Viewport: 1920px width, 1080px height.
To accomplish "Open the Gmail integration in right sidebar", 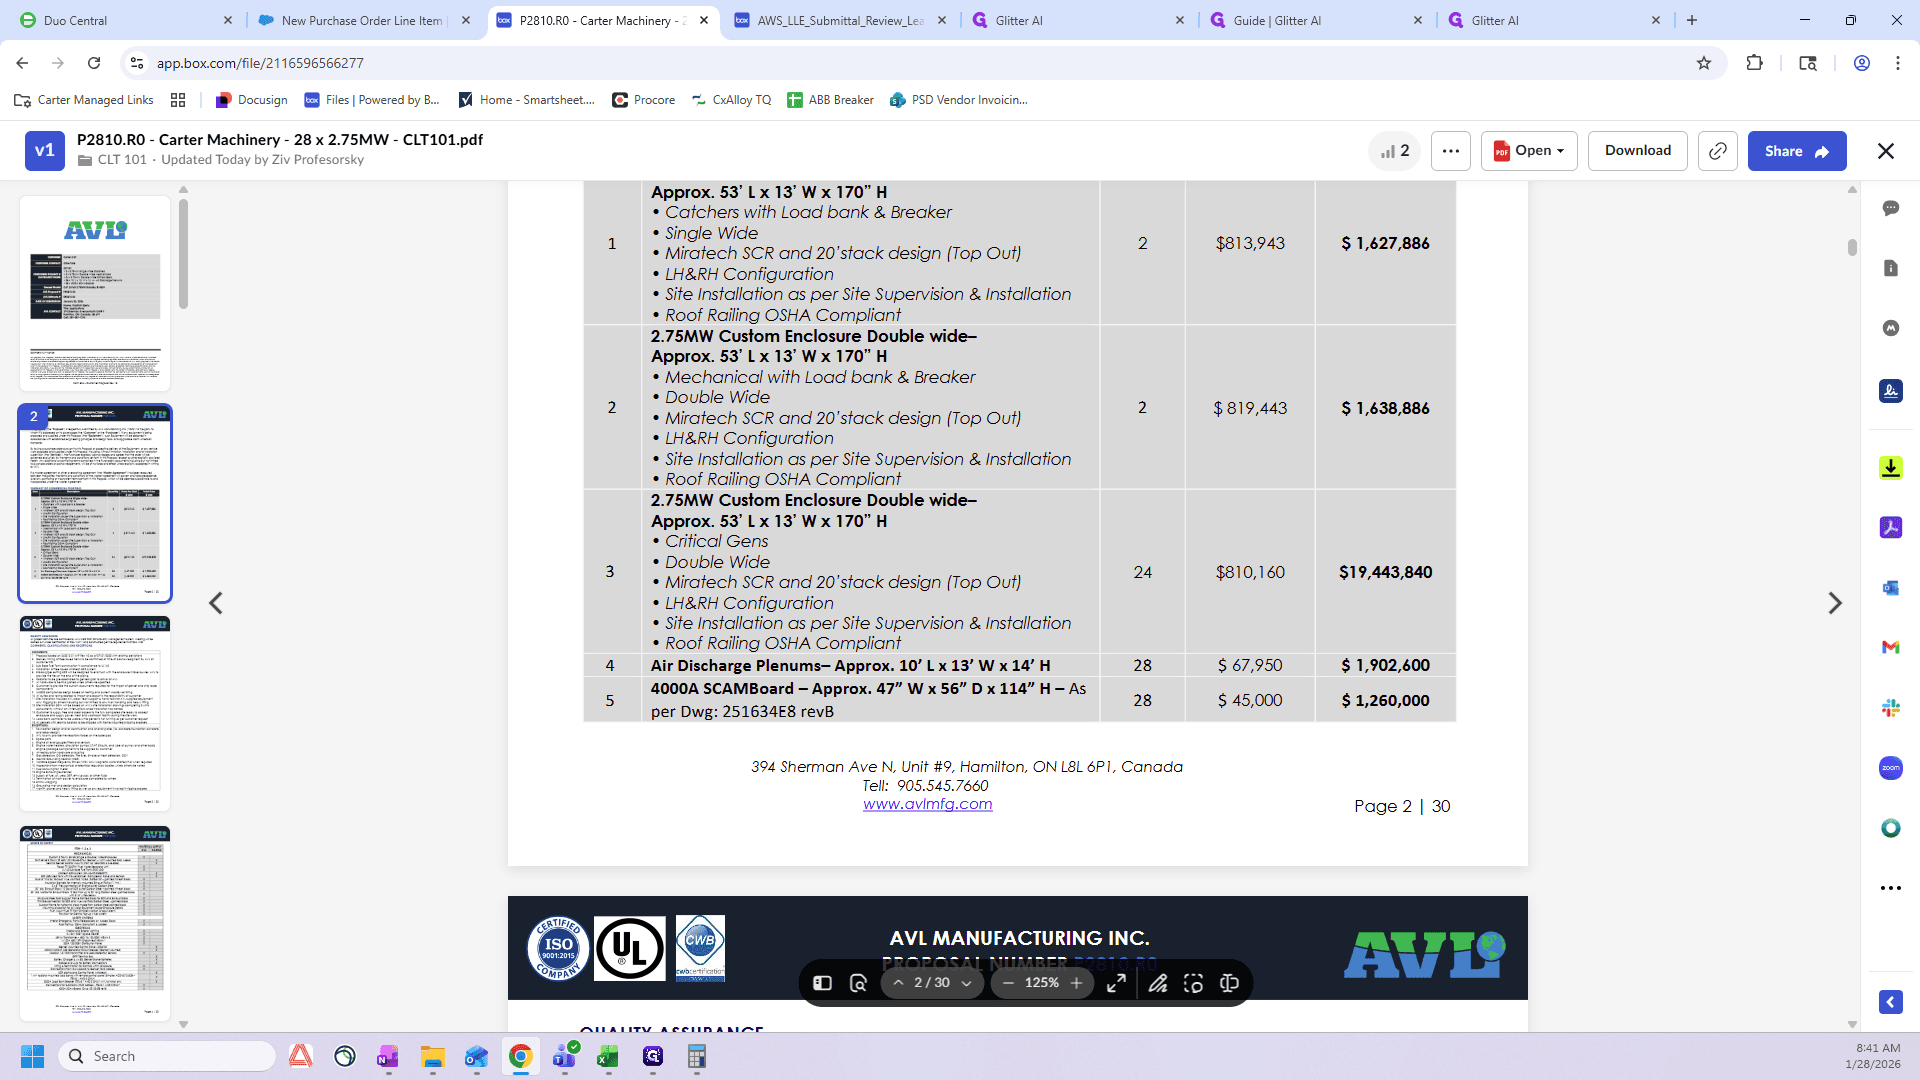I will 1890,648.
